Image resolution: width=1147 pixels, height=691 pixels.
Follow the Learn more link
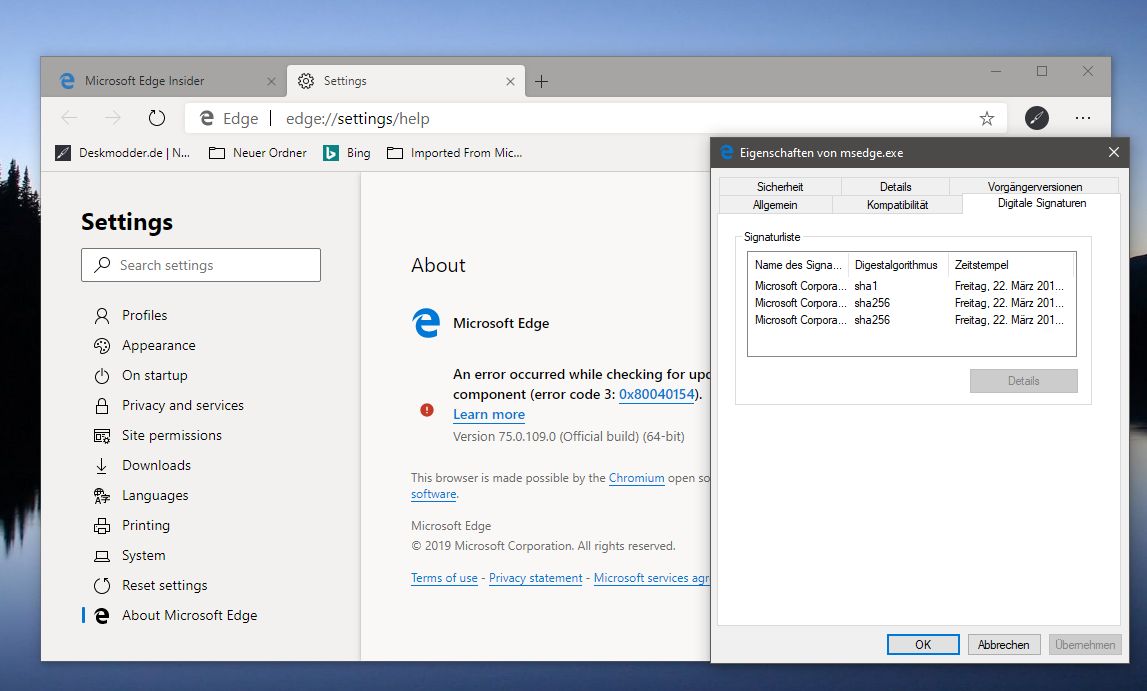coord(489,415)
